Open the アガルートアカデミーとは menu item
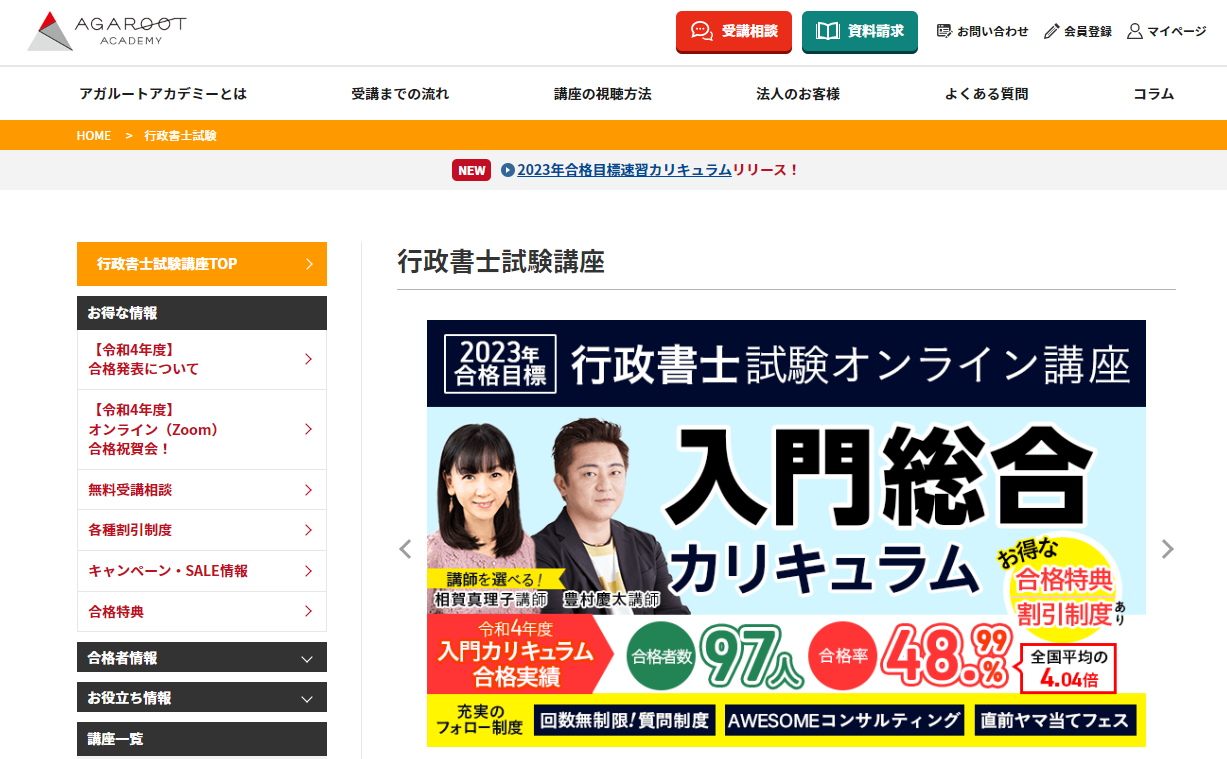The image size is (1227, 759). [163, 94]
